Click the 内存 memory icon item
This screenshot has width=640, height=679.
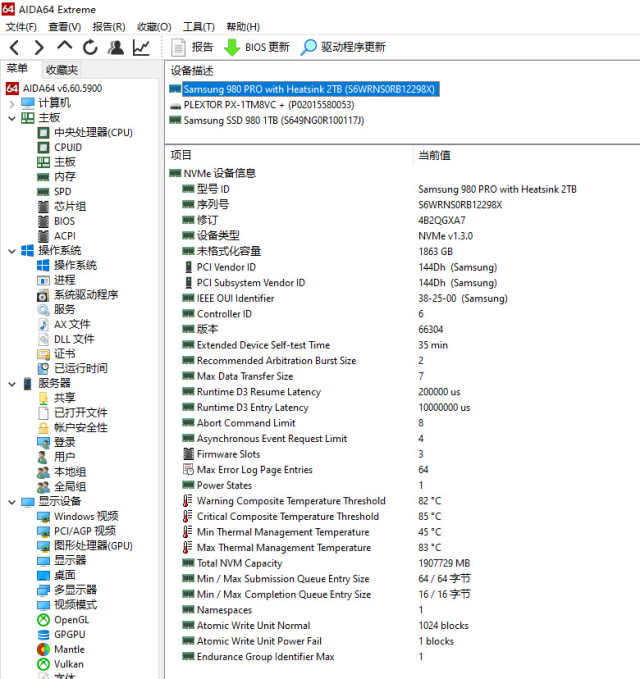(x=43, y=177)
